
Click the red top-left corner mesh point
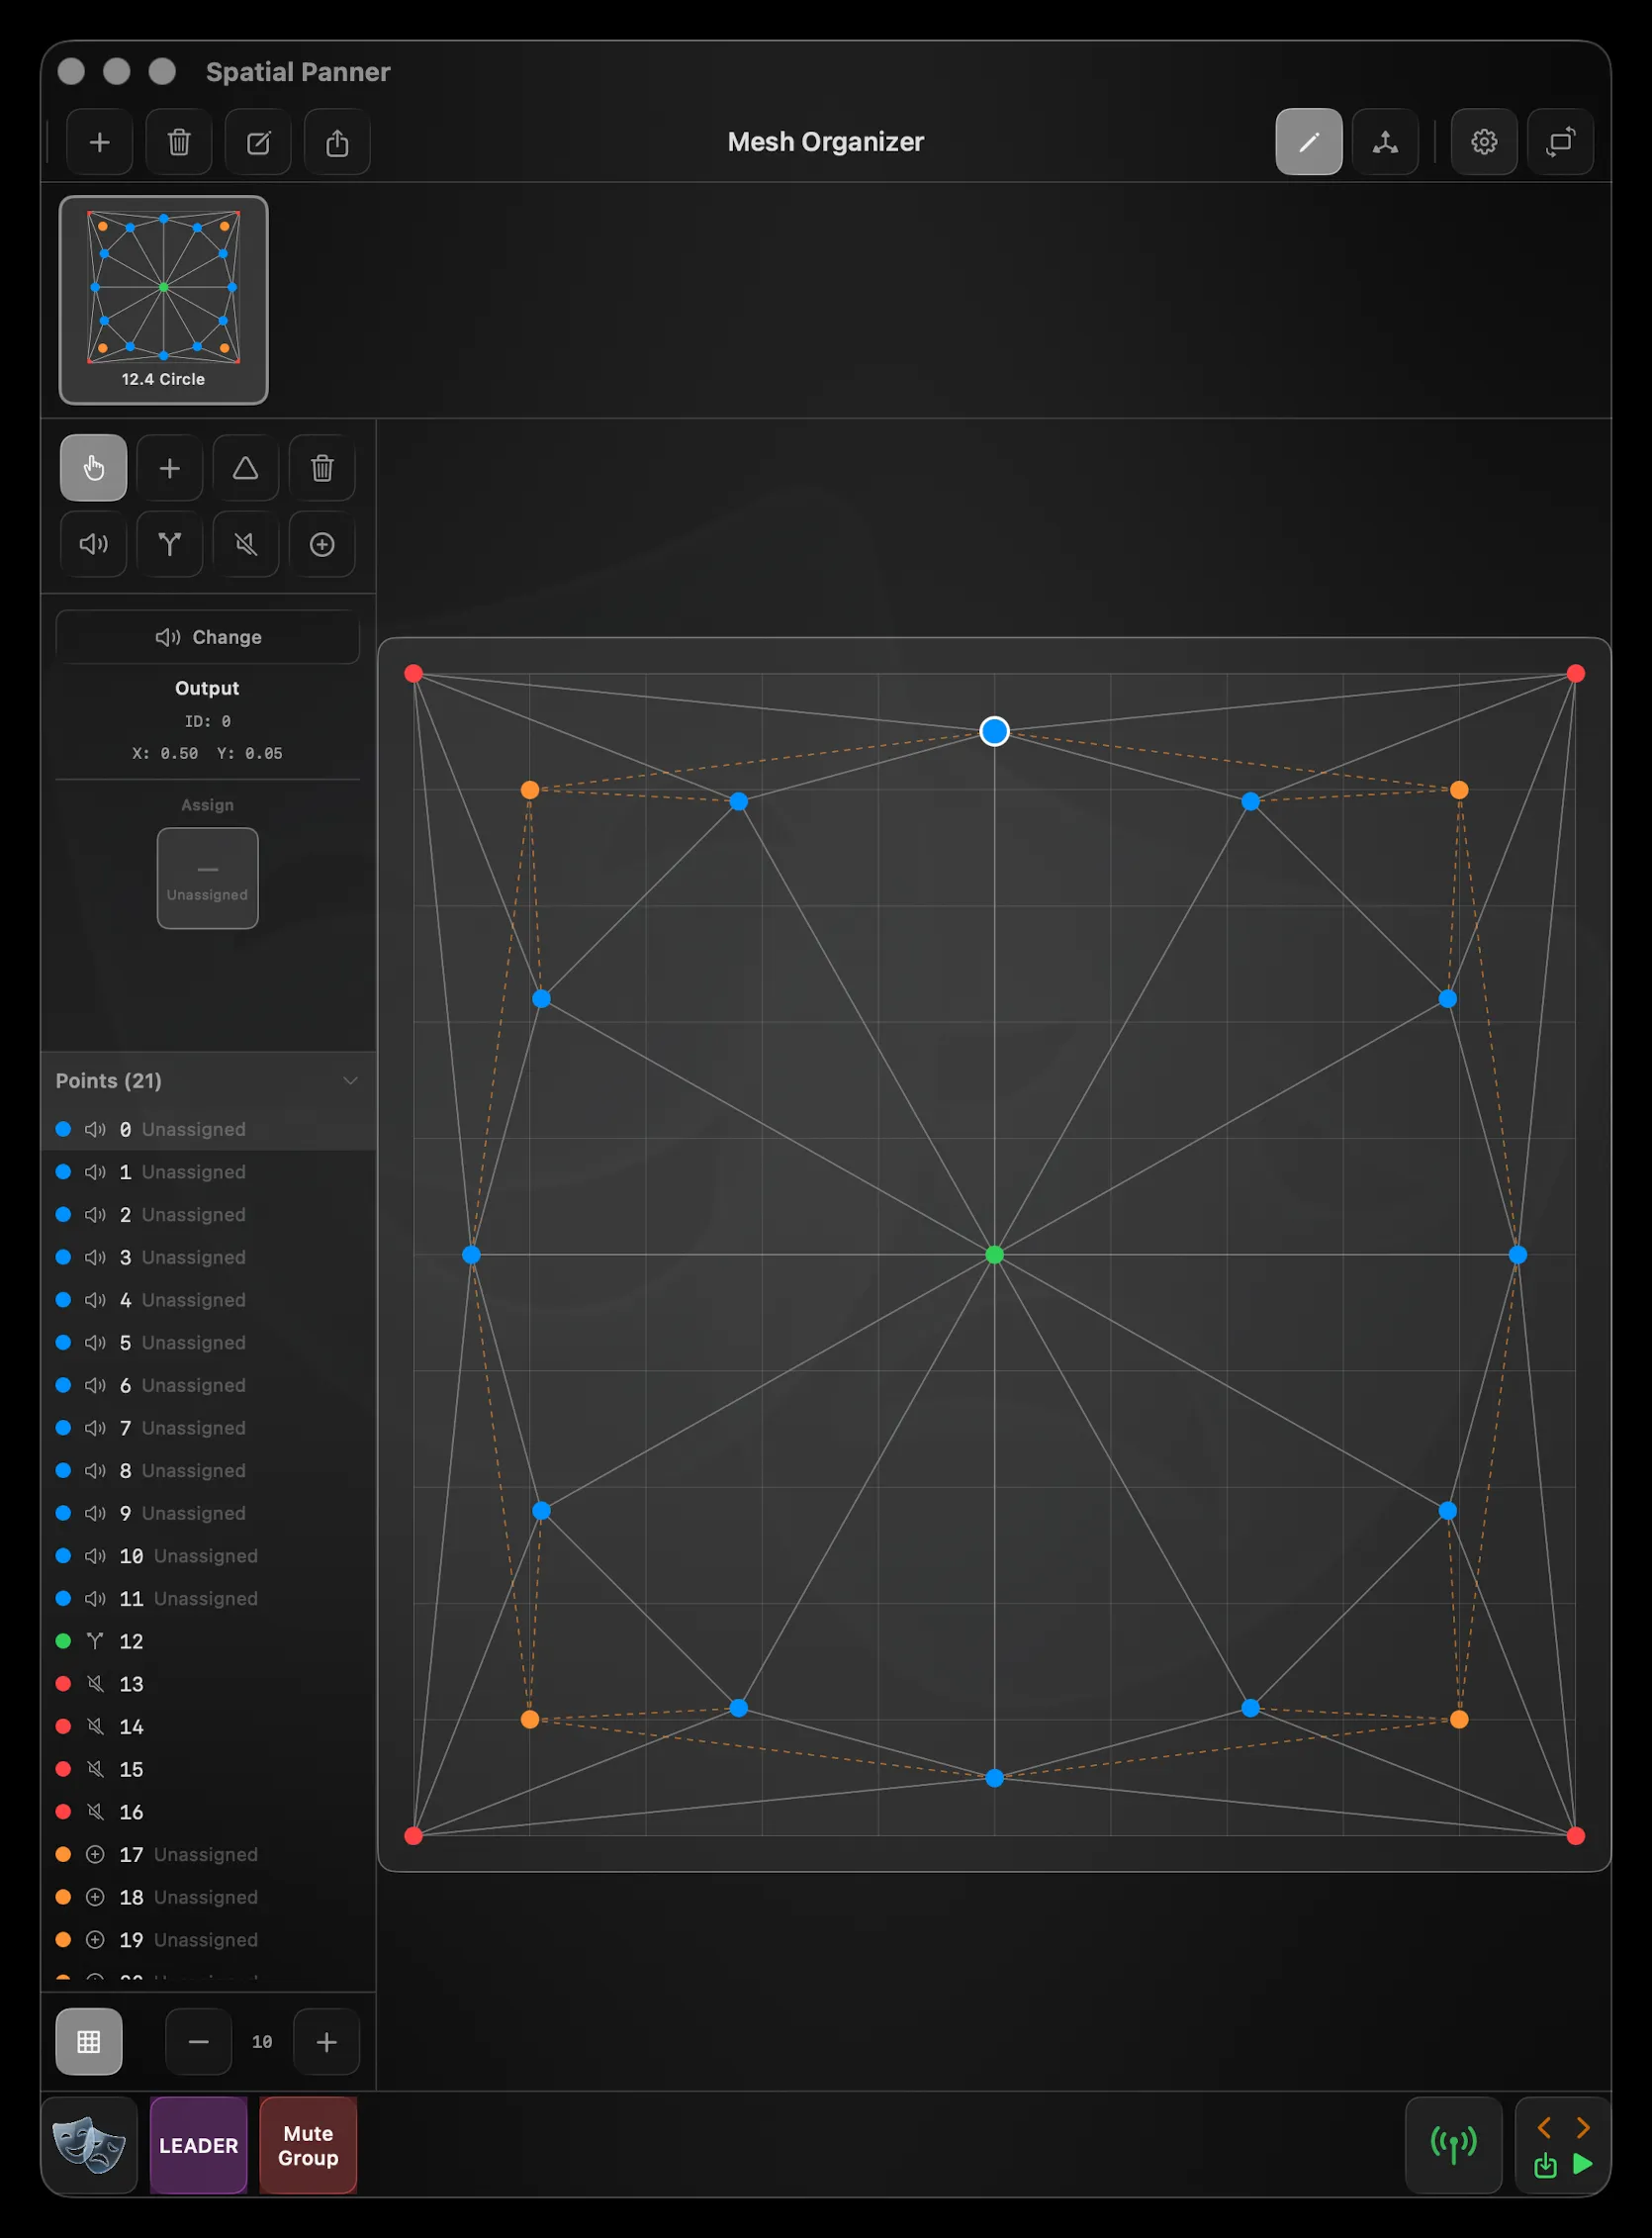[413, 674]
